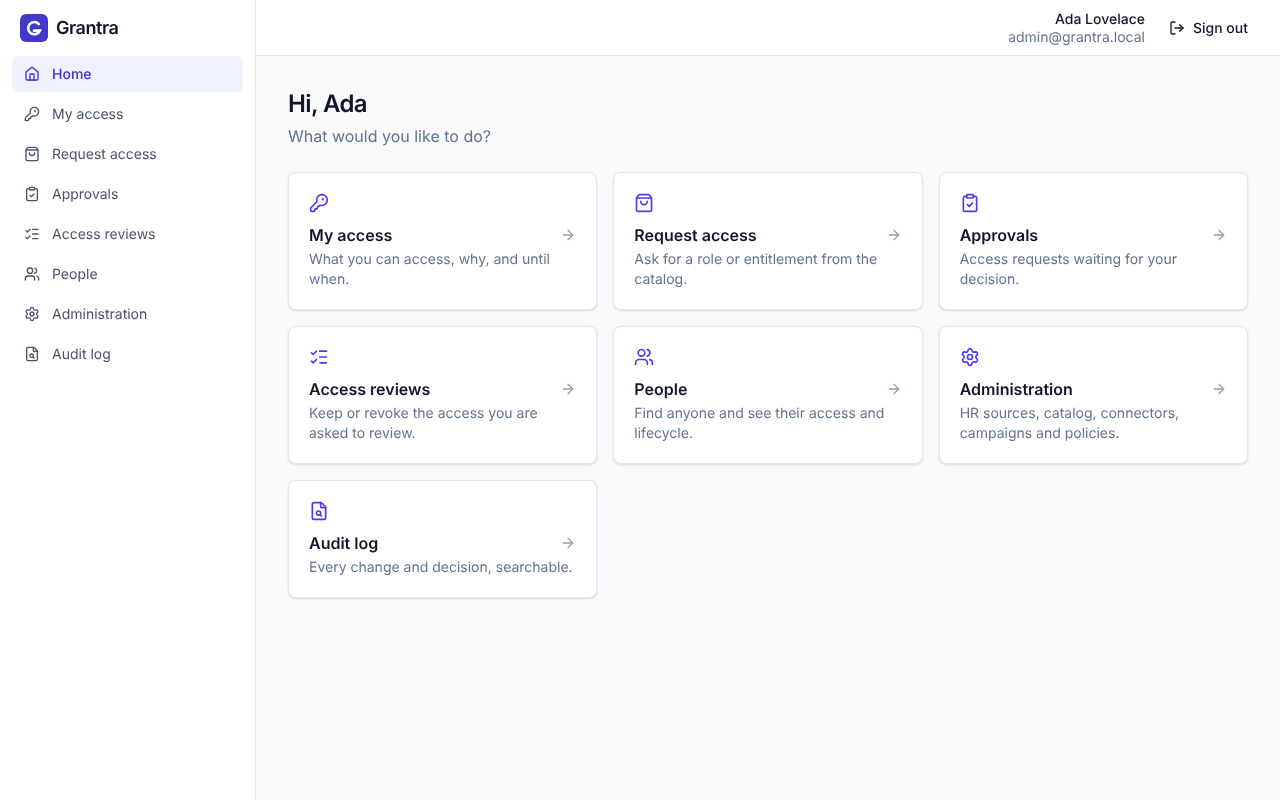Click the shopping bag icon on Request access card
1280x800 pixels.
click(x=644, y=203)
